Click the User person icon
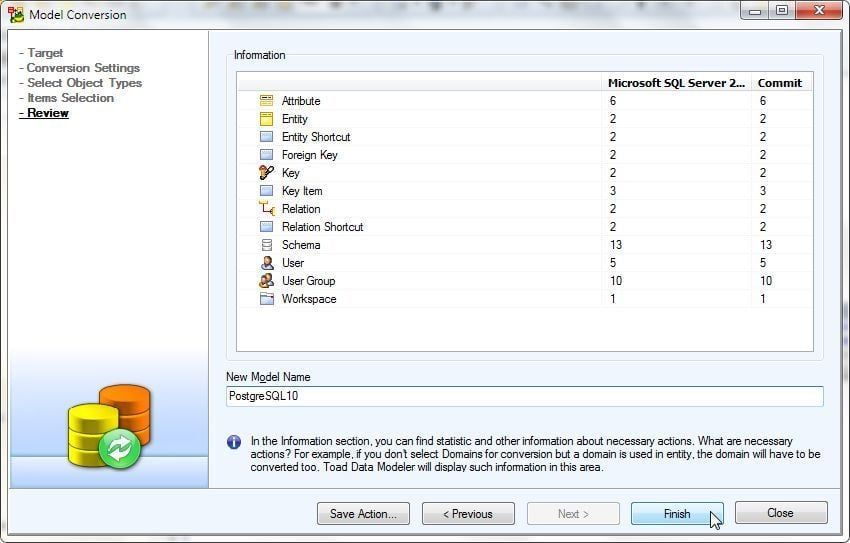The width and height of the screenshot is (850, 543). [266, 263]
